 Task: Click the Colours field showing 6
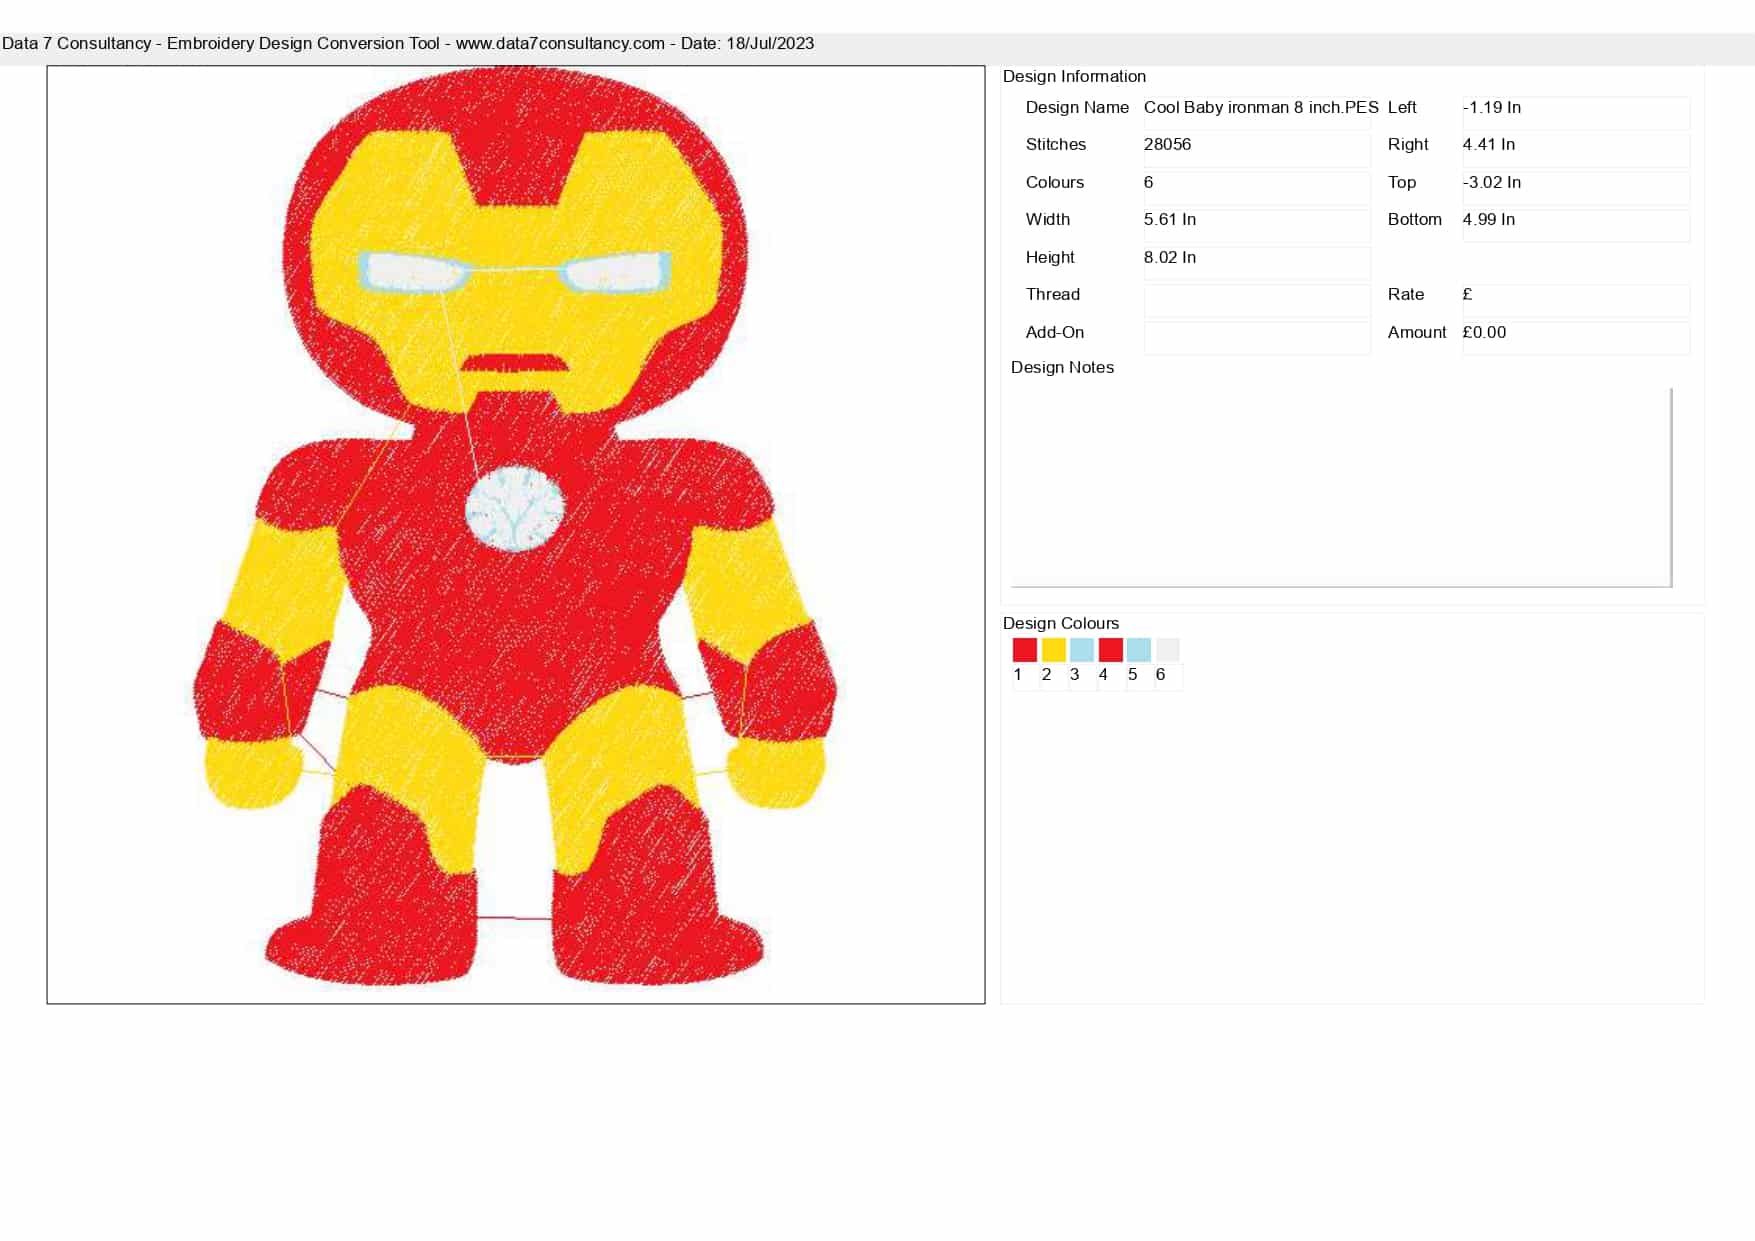[x=1257, y=187]
